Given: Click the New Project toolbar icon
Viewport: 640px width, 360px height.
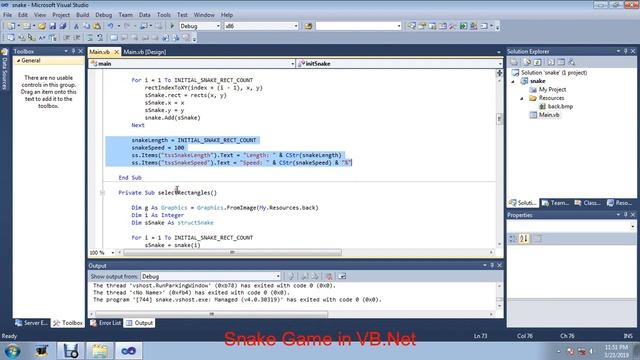Looking at the screenshot, I should (x=11, y=26).
